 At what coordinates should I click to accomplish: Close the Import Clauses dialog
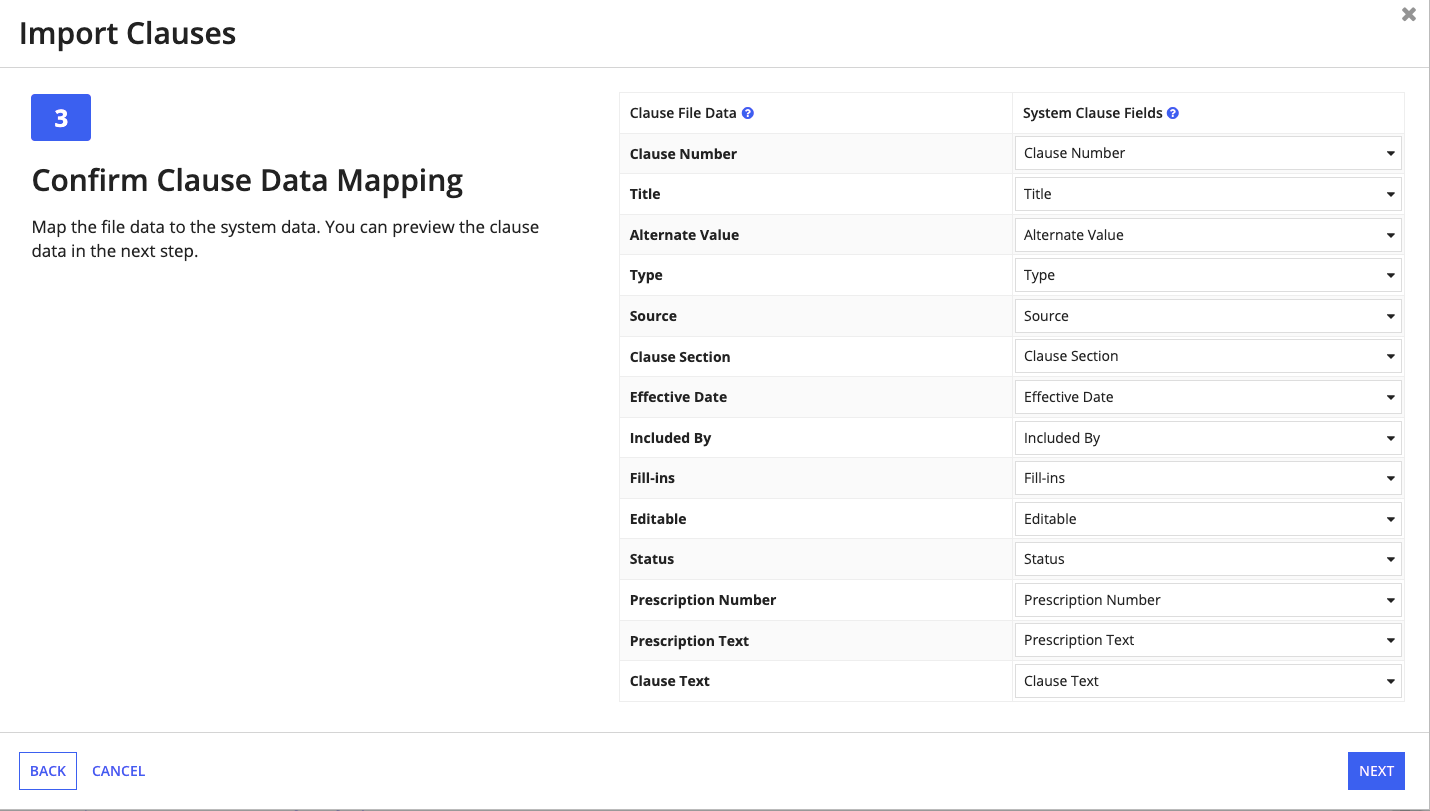(1409, 14)
